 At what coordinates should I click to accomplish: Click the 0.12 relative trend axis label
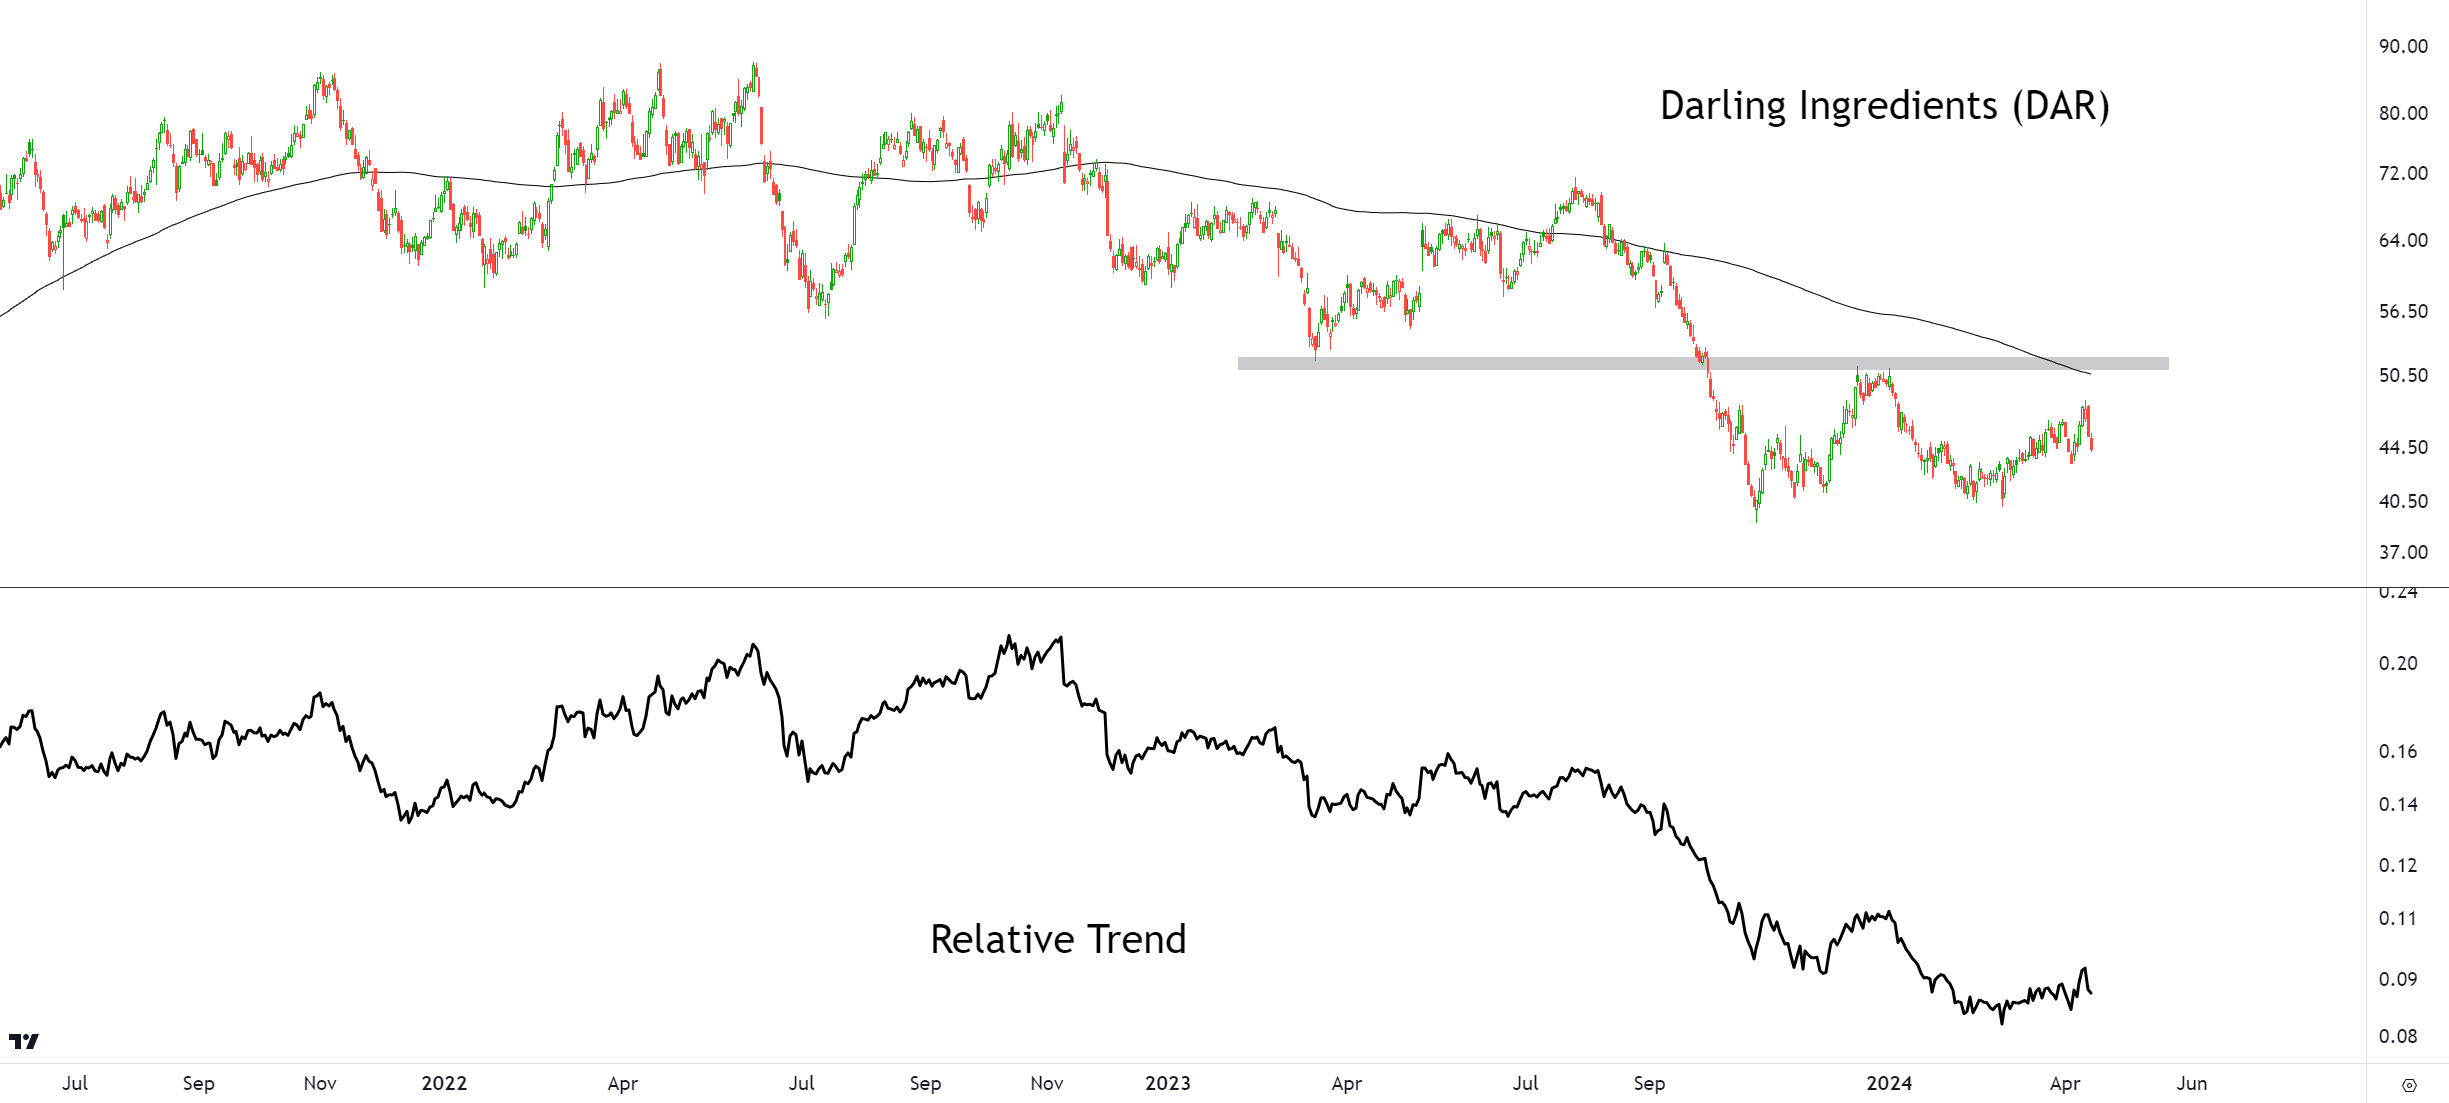2398,865
